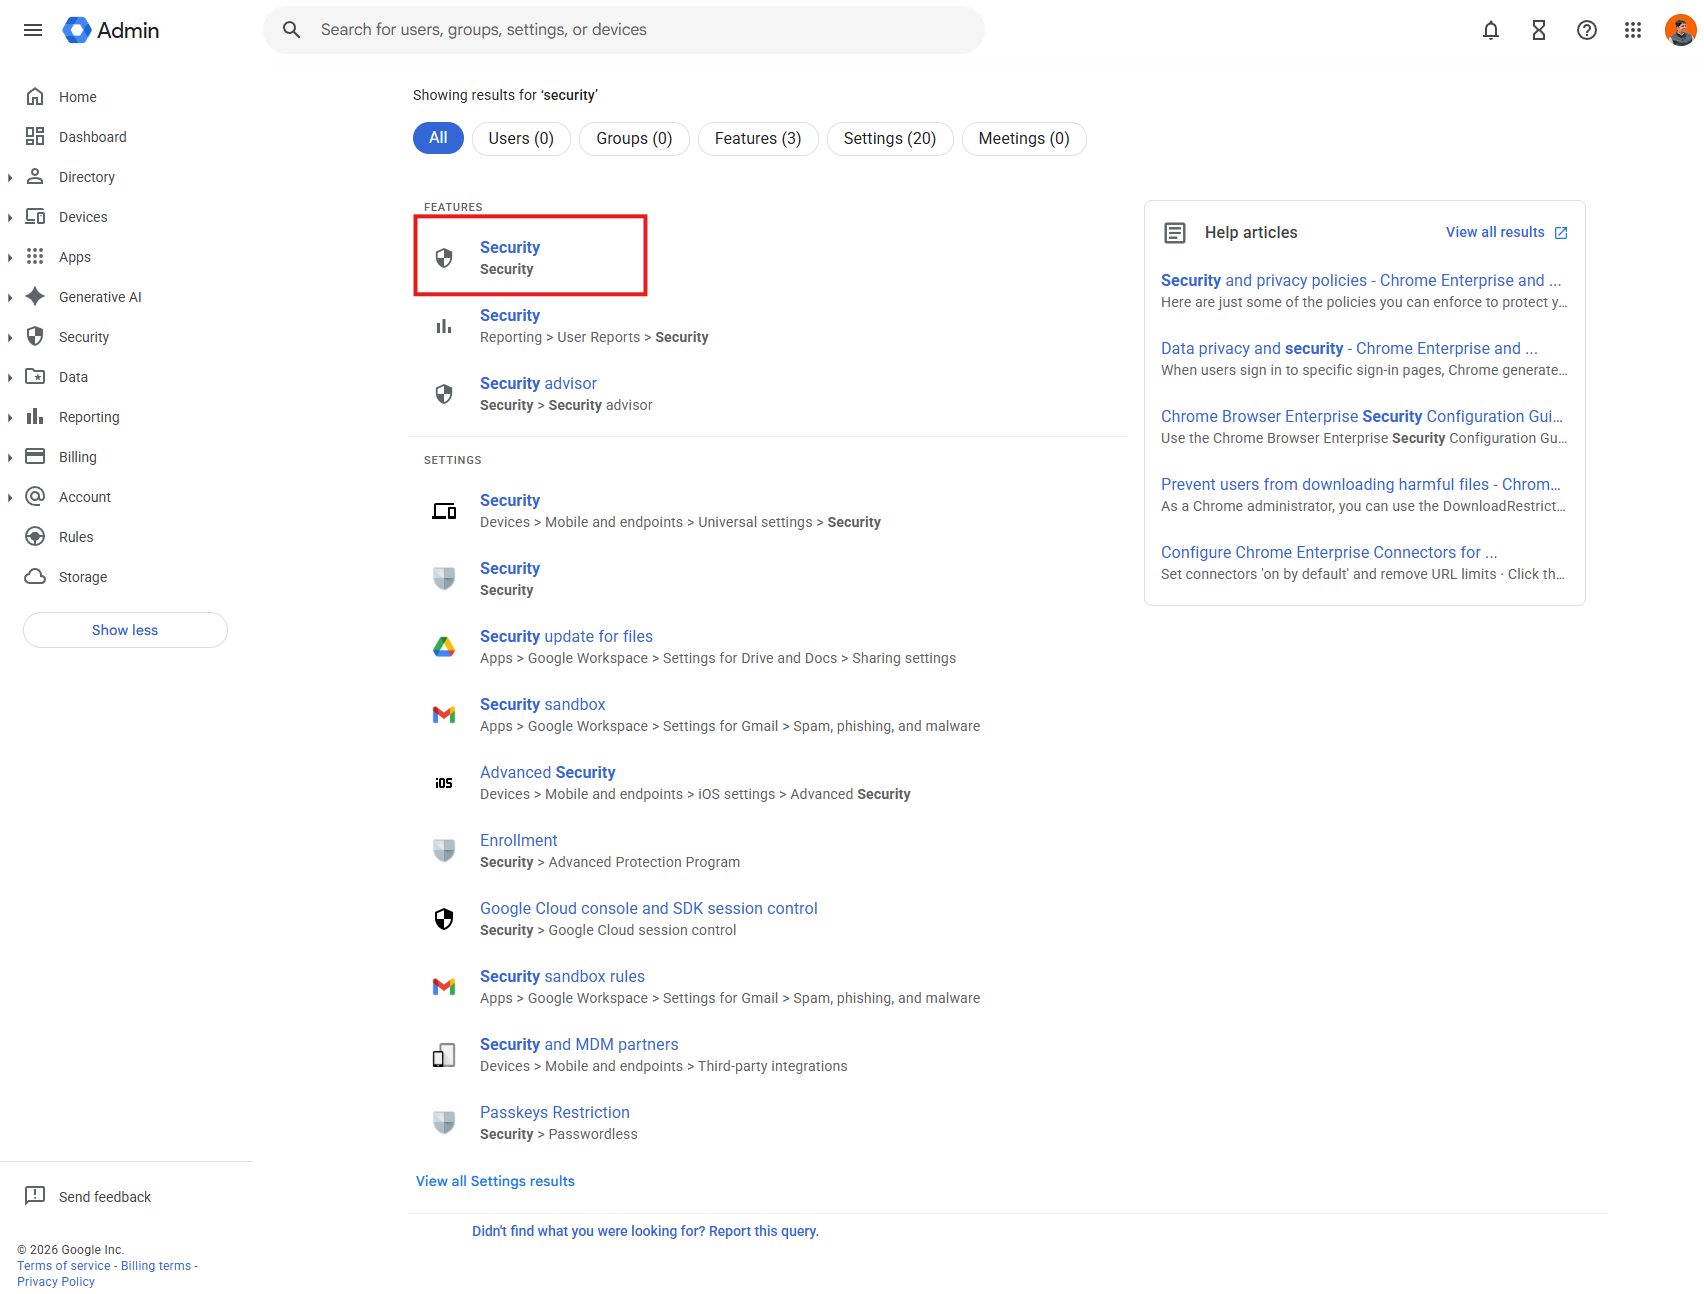Click the search magnifier icon
Viewport: 1704px width, 1294px height.
coord(291,30)
